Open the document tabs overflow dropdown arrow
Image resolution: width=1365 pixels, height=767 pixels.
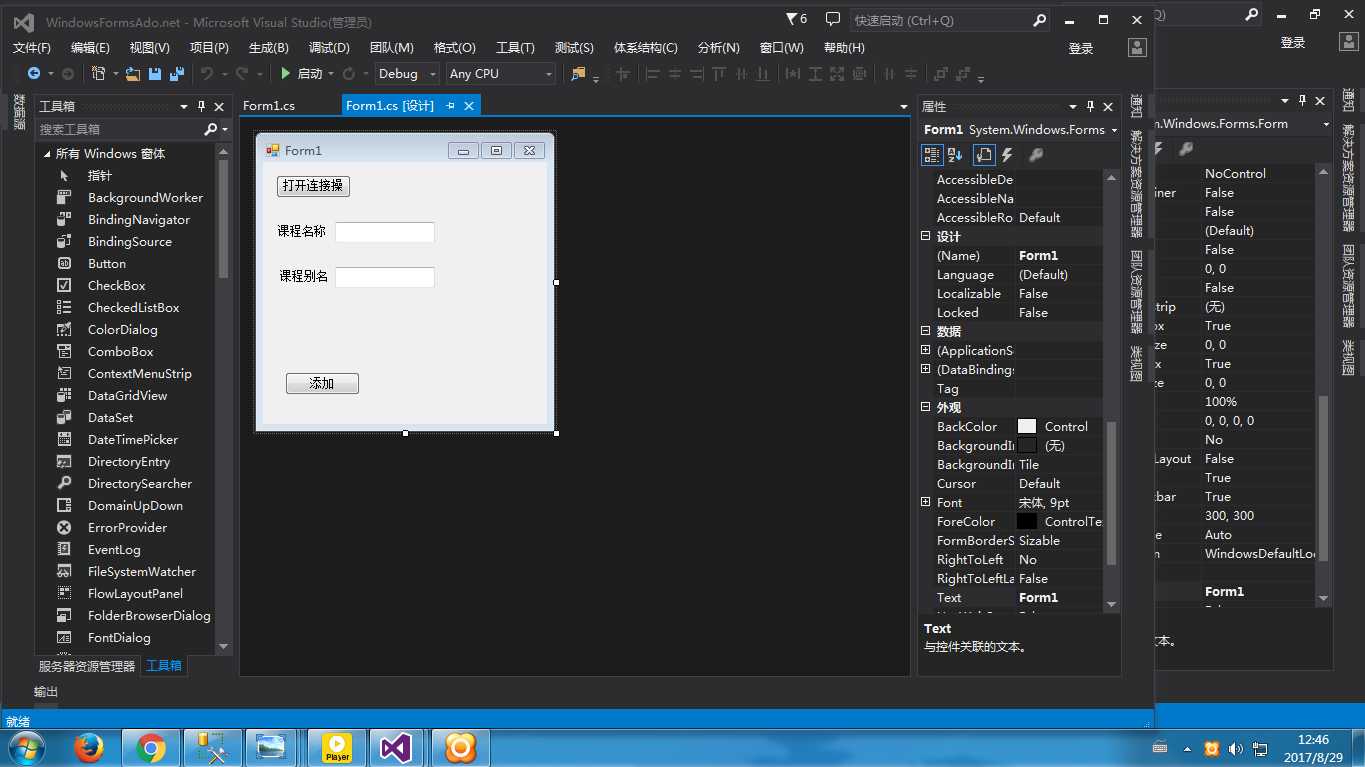[903, 107]
